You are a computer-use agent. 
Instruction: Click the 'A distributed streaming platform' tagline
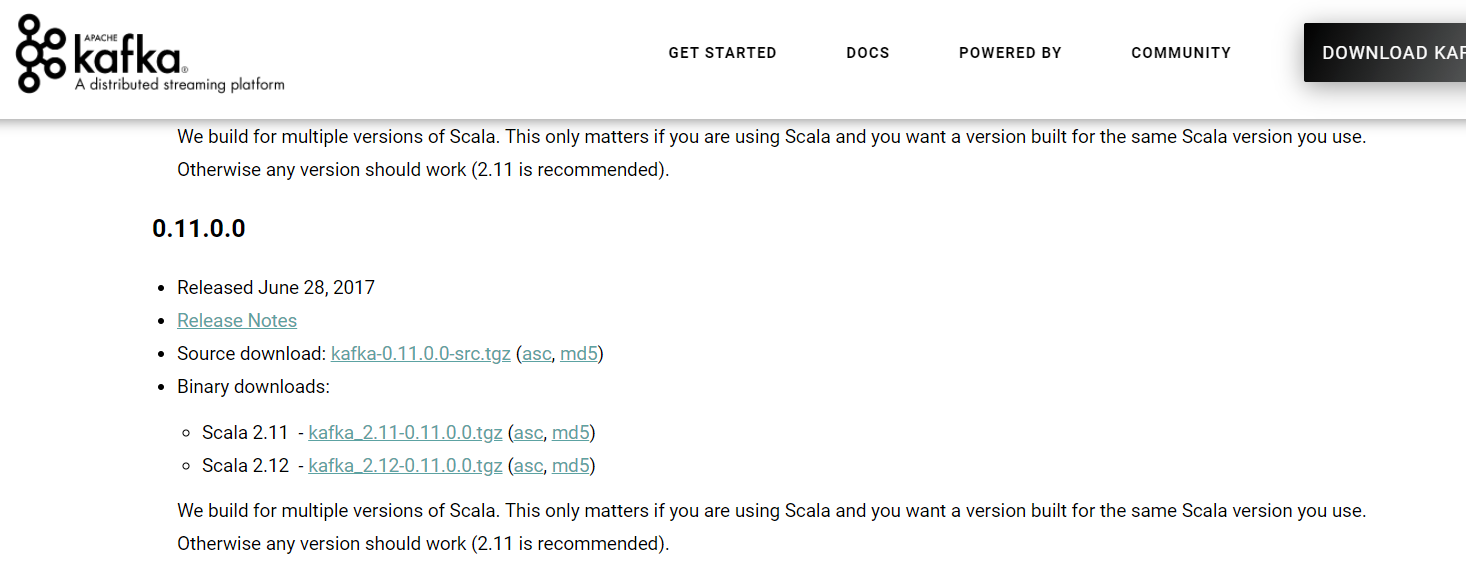coord(180,85)
